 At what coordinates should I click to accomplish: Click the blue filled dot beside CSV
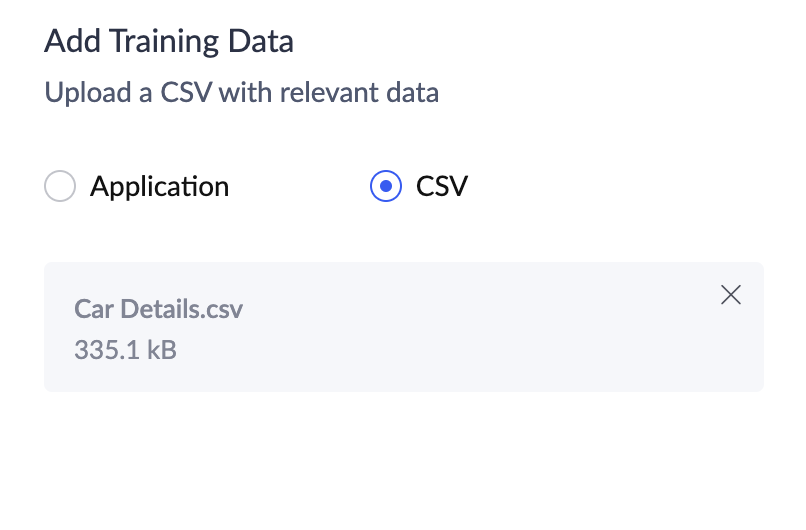pyautogui.click(x=386, y=187)
